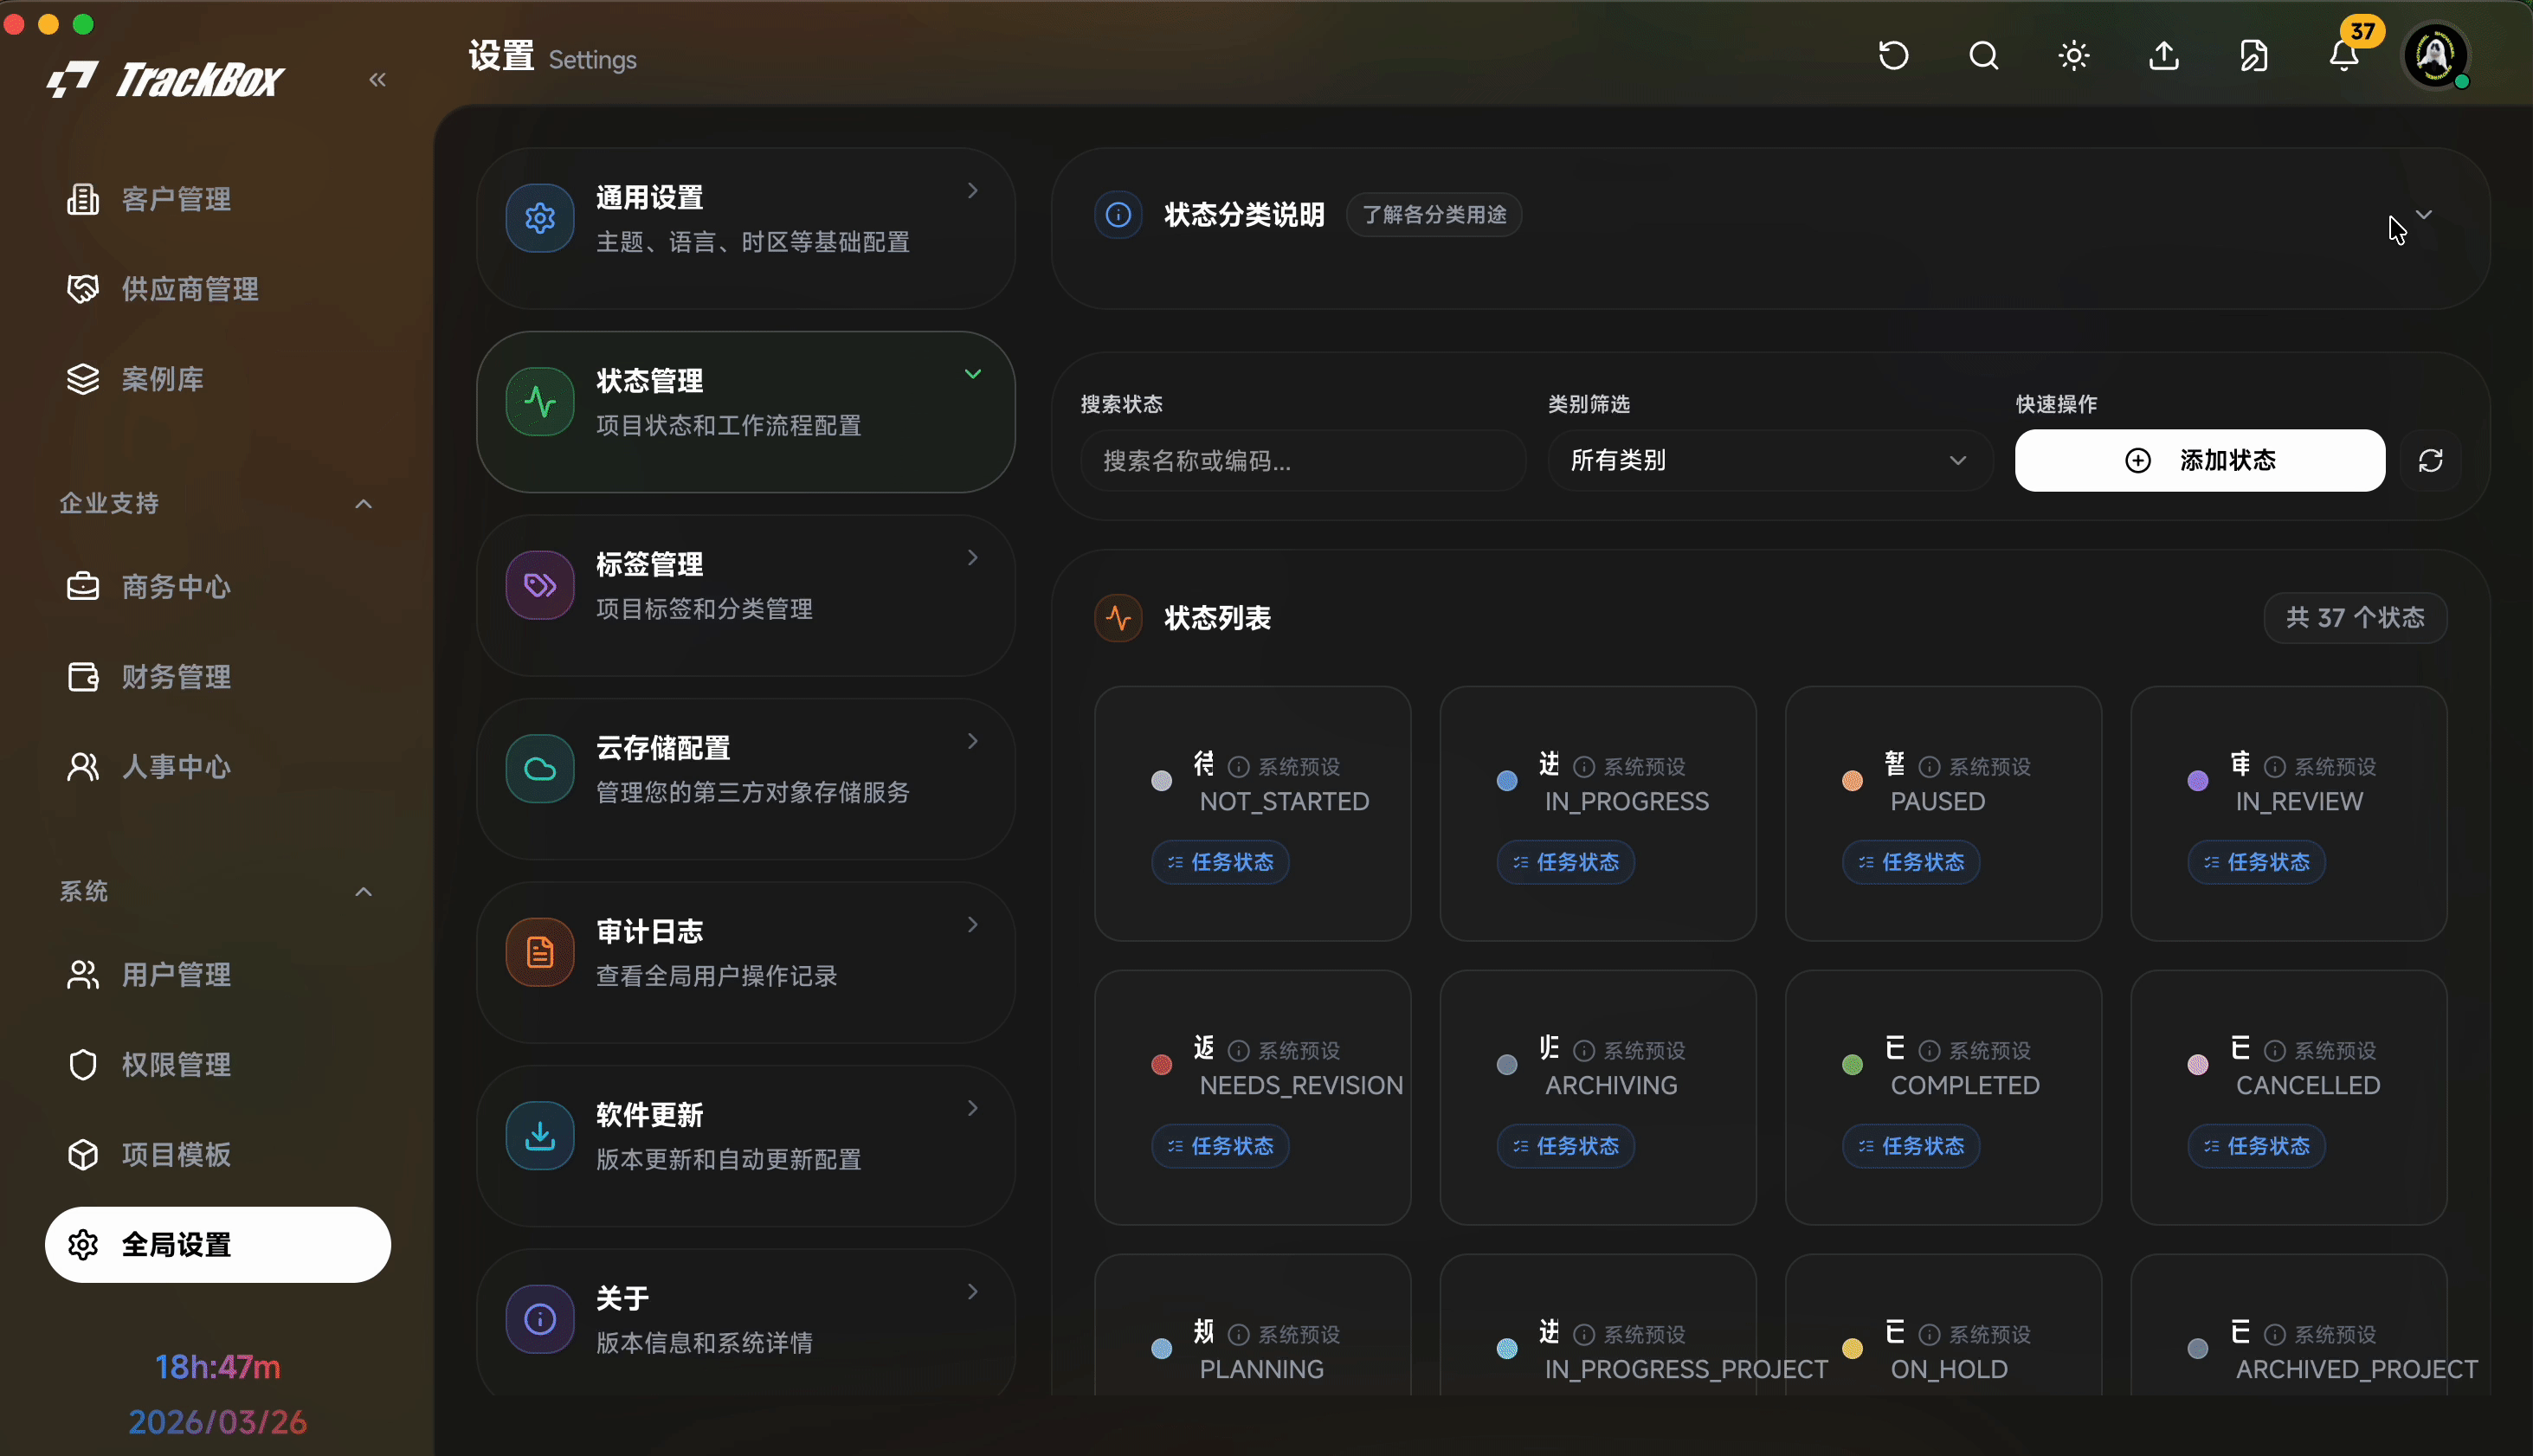Expand 云存储配置 with its chevron
Viewport: 2533px width, 1456px height.
(x=972, y=741)
